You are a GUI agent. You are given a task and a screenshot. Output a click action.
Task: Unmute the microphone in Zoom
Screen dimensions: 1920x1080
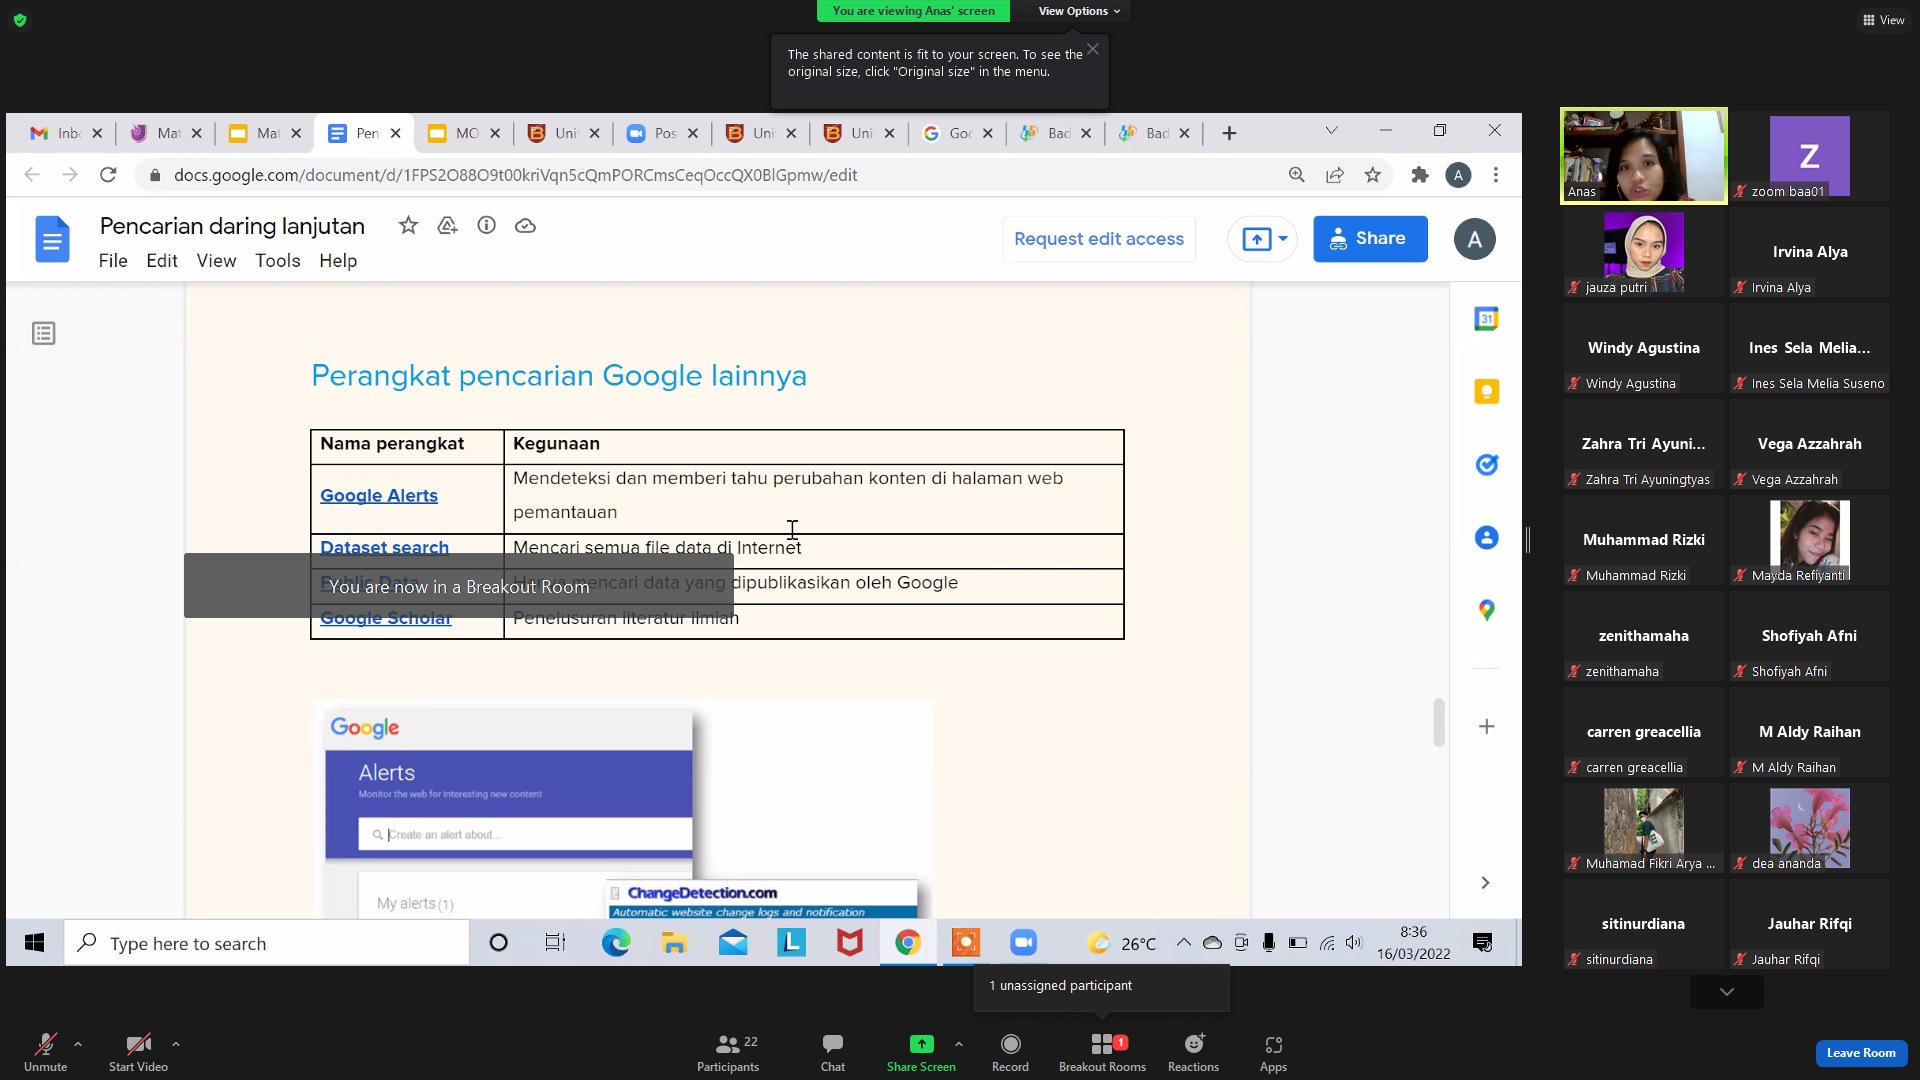pyautogui.click(x=46, y=1052)
